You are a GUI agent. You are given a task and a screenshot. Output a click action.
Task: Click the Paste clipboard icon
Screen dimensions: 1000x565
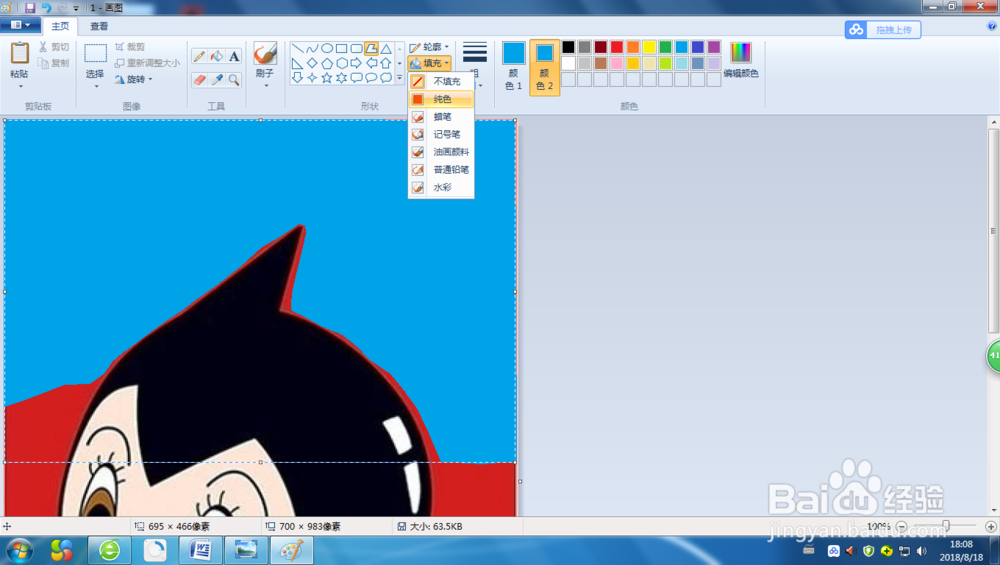click(20, 52)
